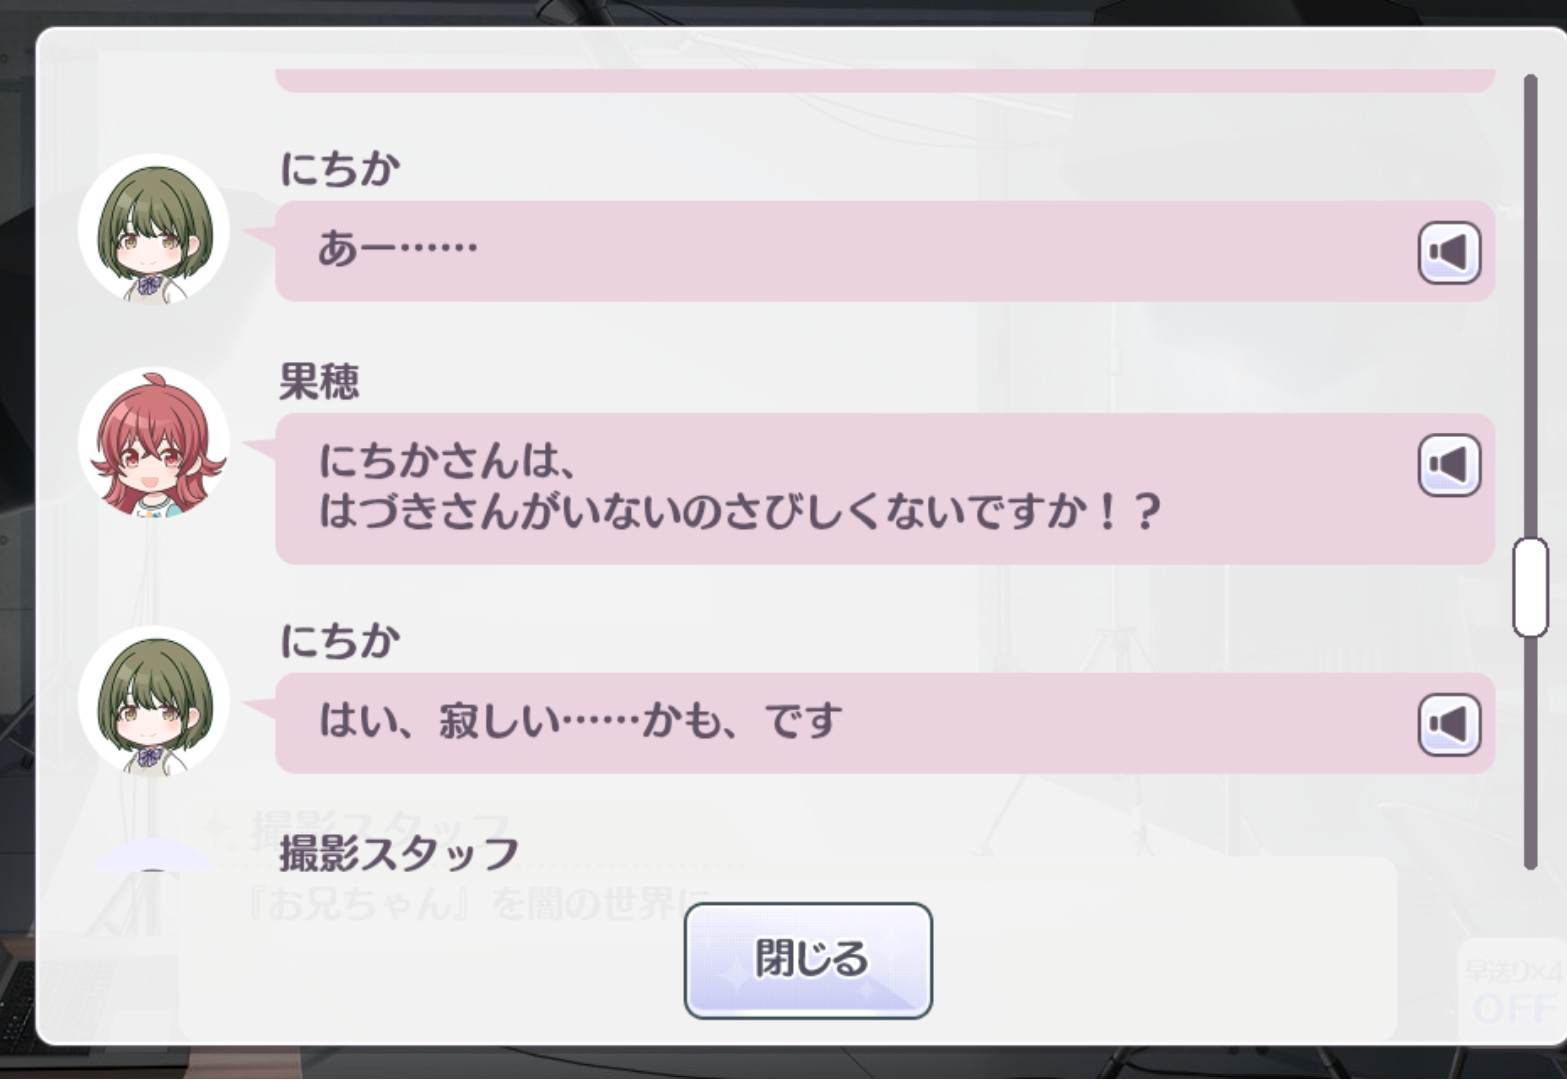Viewport: 1567px width, 1080px height.
Task: Click Kaho's red-haired avatar icon
Action: tap(154, 442)
